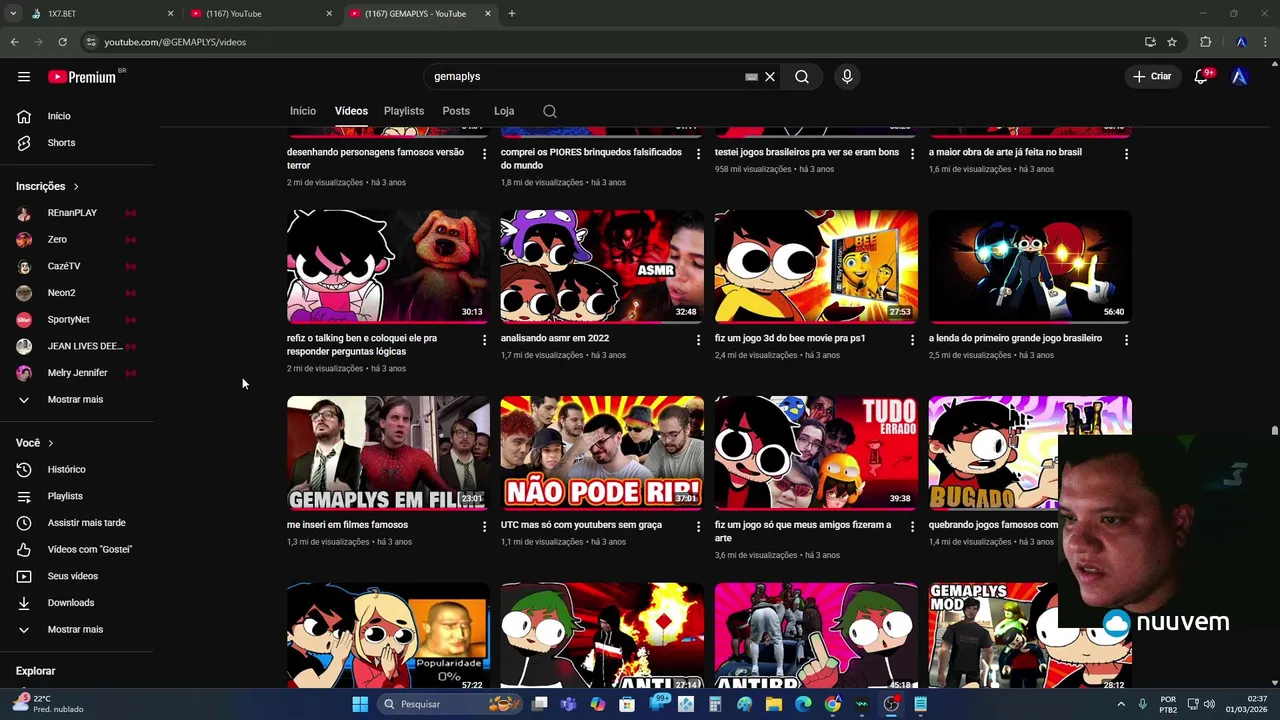Screen dimensions: 1280x720
Task: Open options for "me inseri em filmes famosos"
Action: 484,526
